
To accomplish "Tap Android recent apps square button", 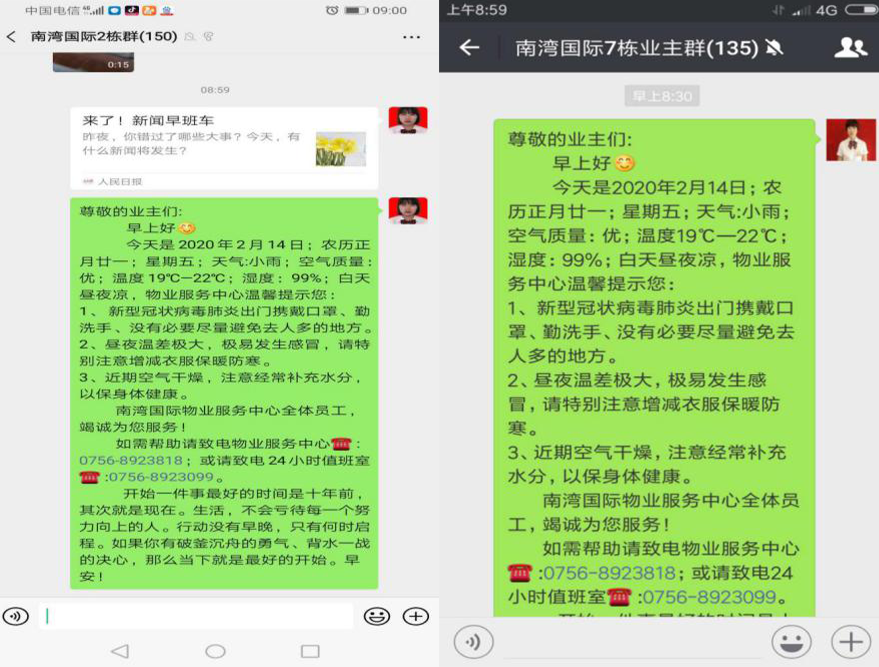I will tap(310, 651).
